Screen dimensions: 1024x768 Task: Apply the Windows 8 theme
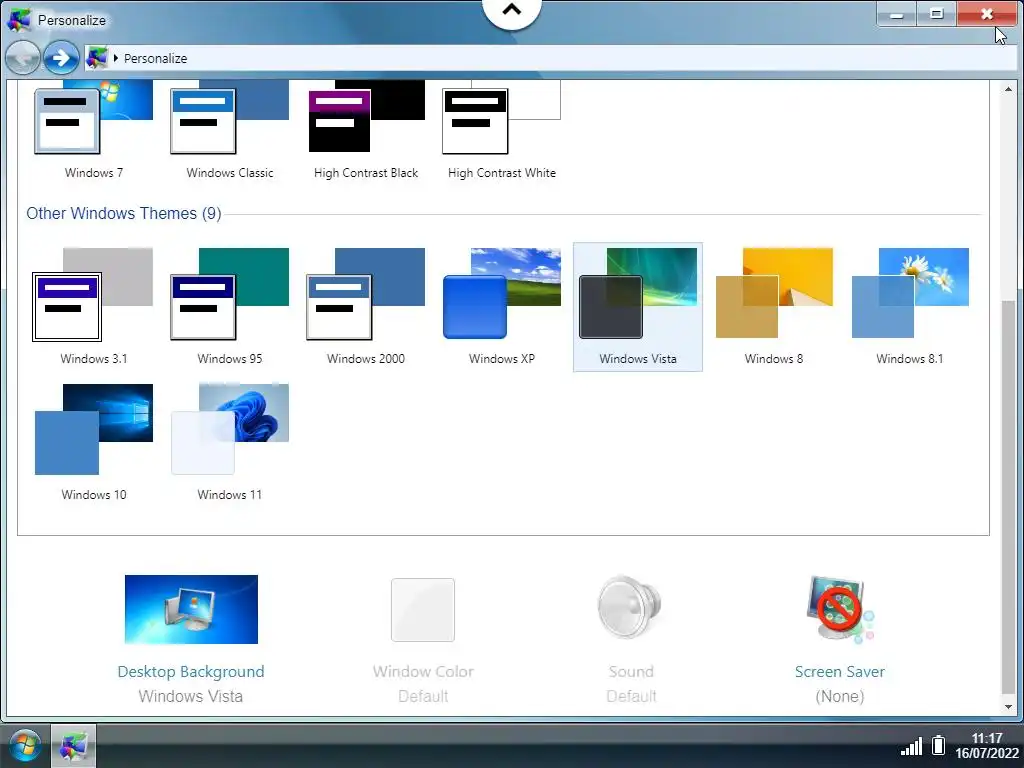(x=774, y=307)
